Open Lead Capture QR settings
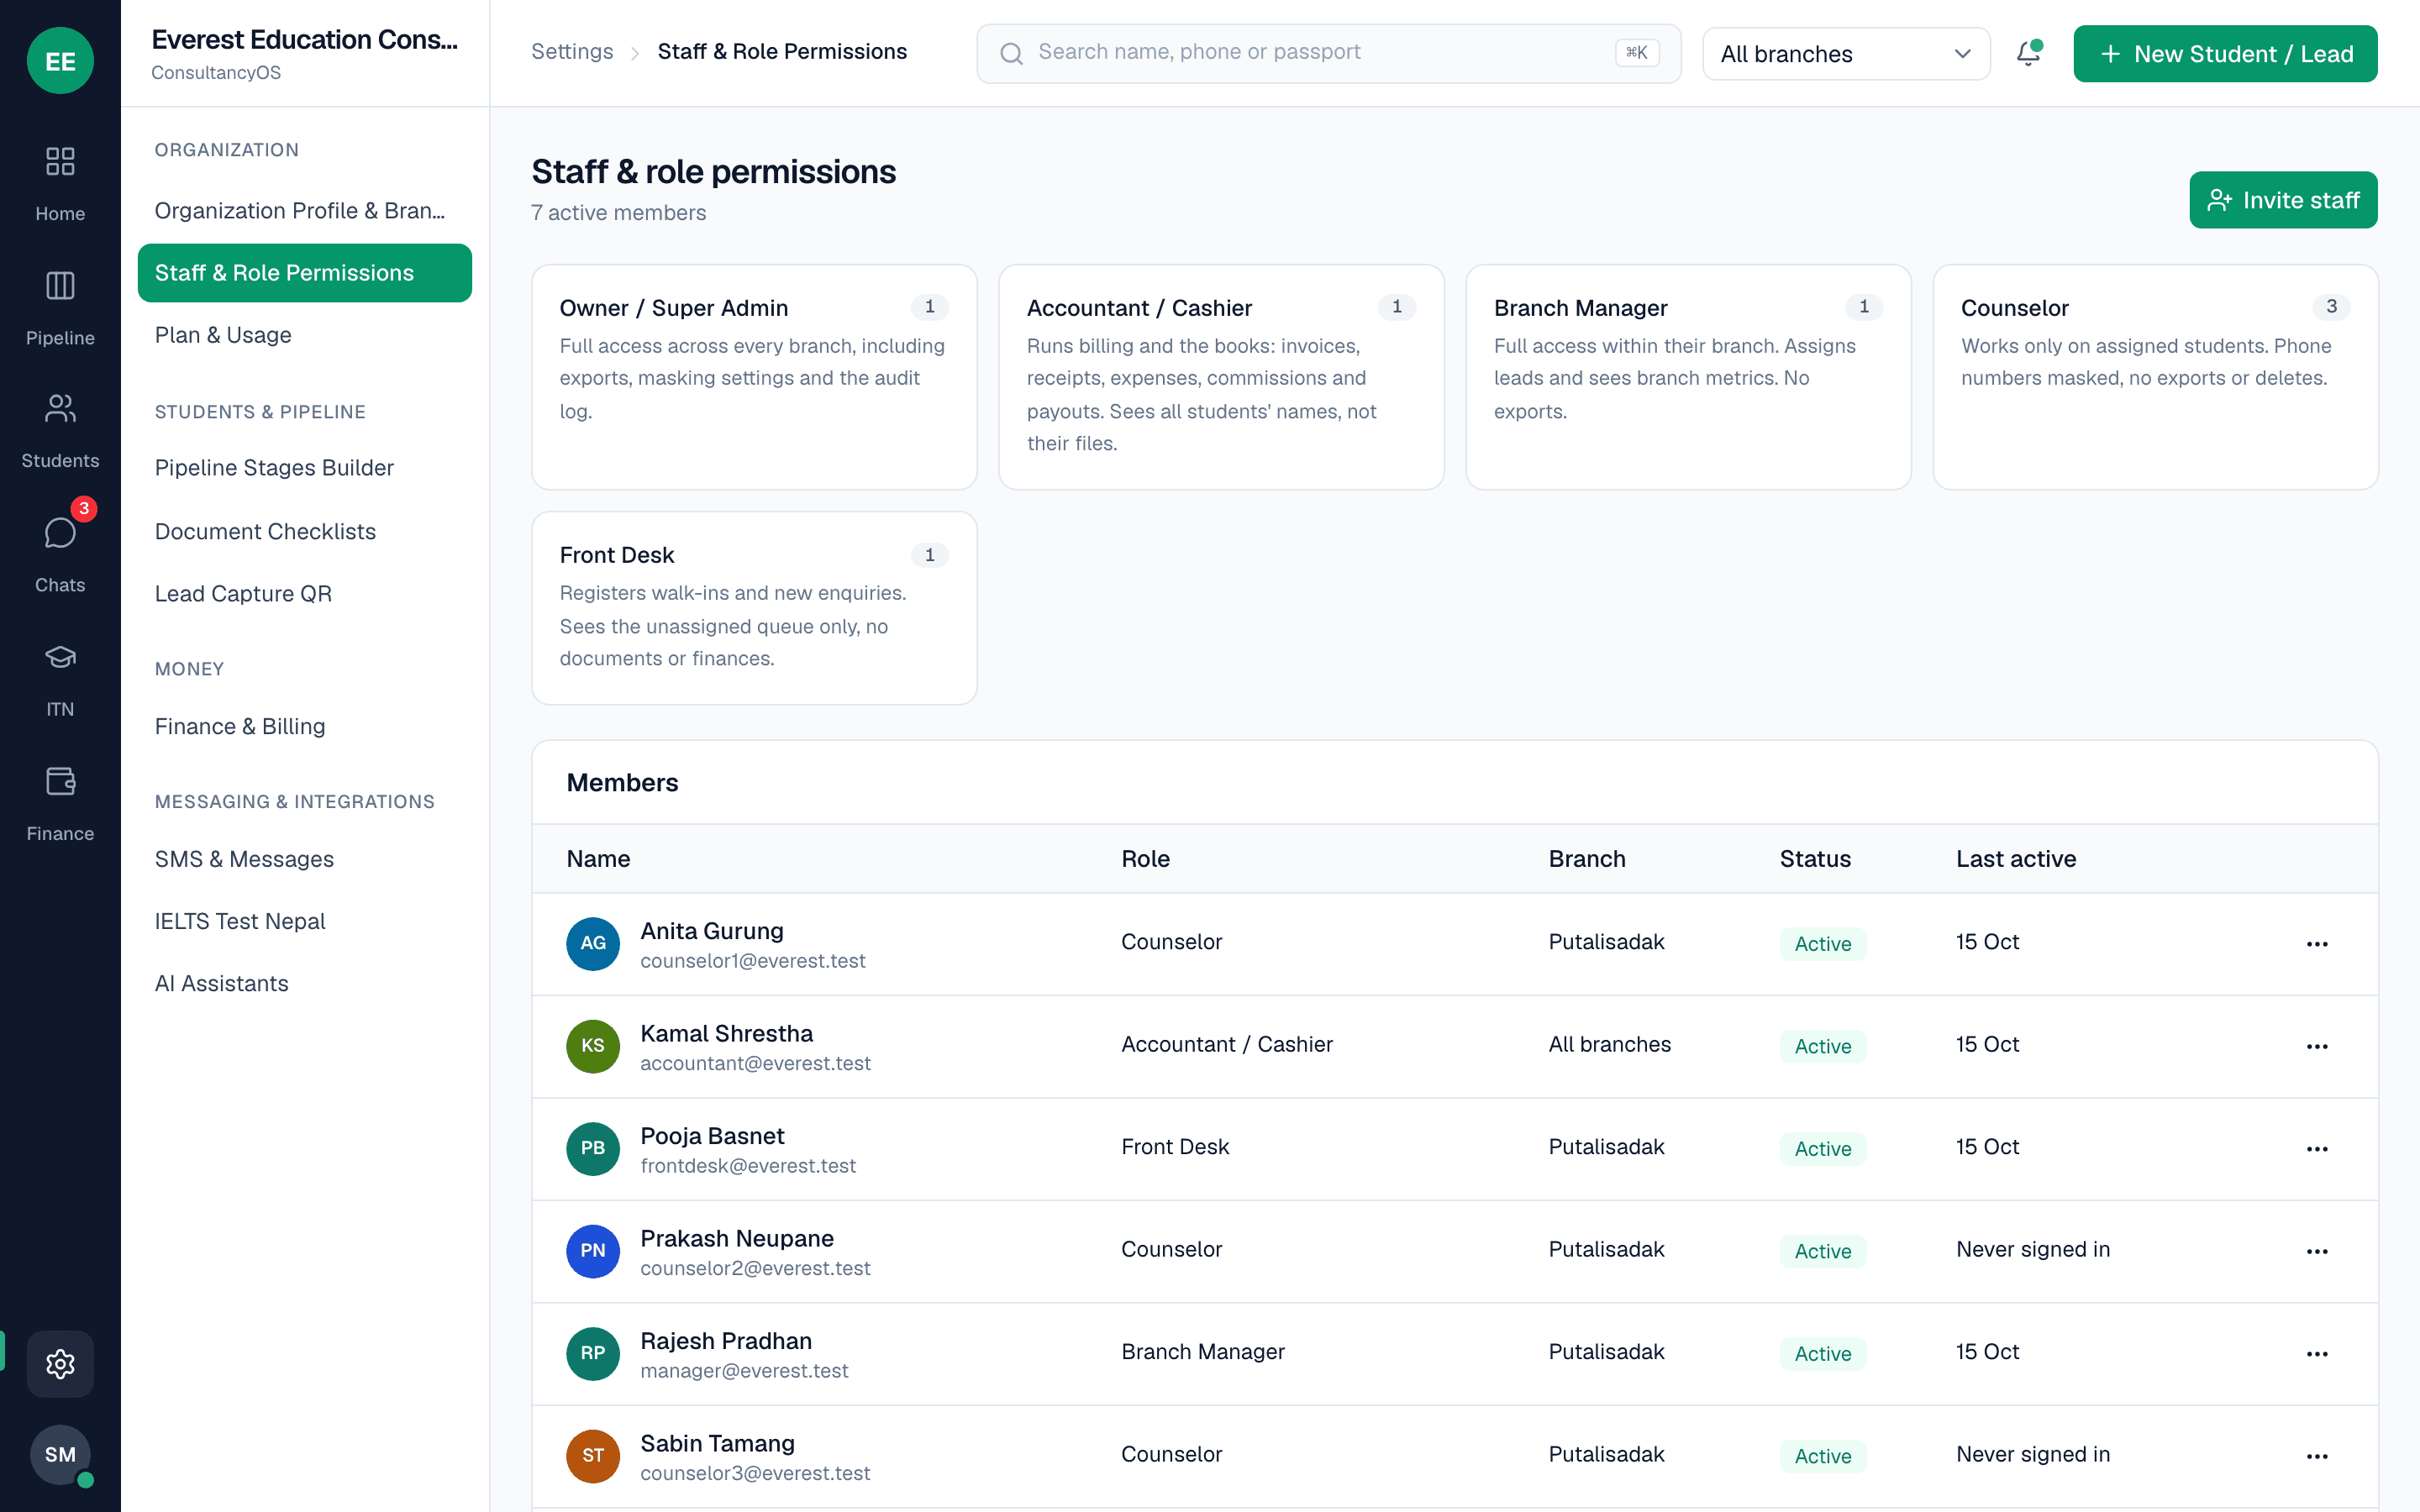The height and width of the screenshot is (1512, 2420). (304, 593)
